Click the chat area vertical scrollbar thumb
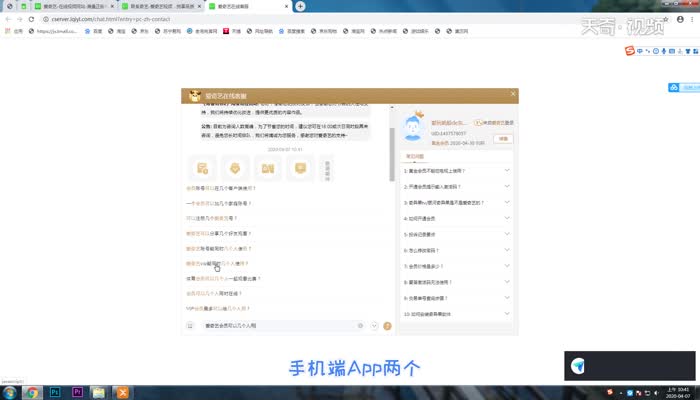 392,154
